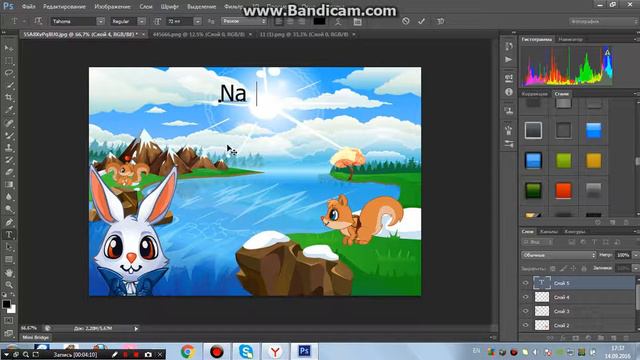640x360 pixels.
Task: Switch to the Контуры tab
Action: (x=575, y=231)
